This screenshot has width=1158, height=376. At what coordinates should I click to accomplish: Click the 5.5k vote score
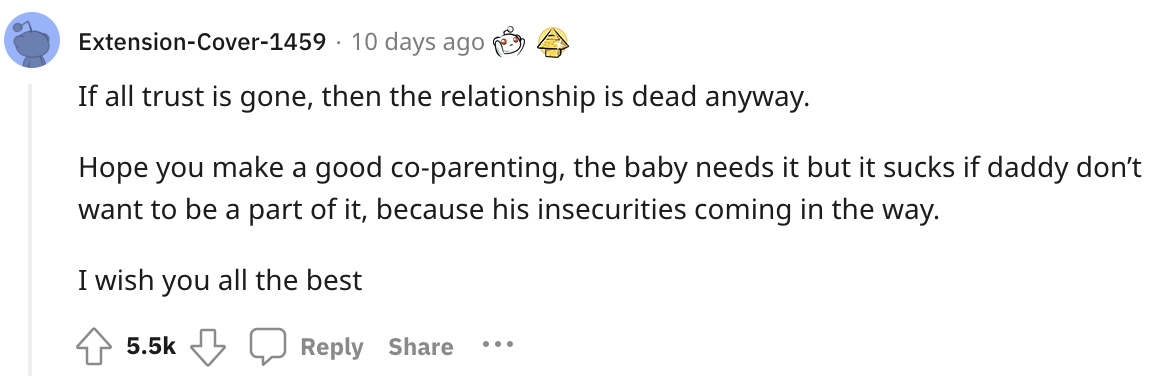point(151,346)
